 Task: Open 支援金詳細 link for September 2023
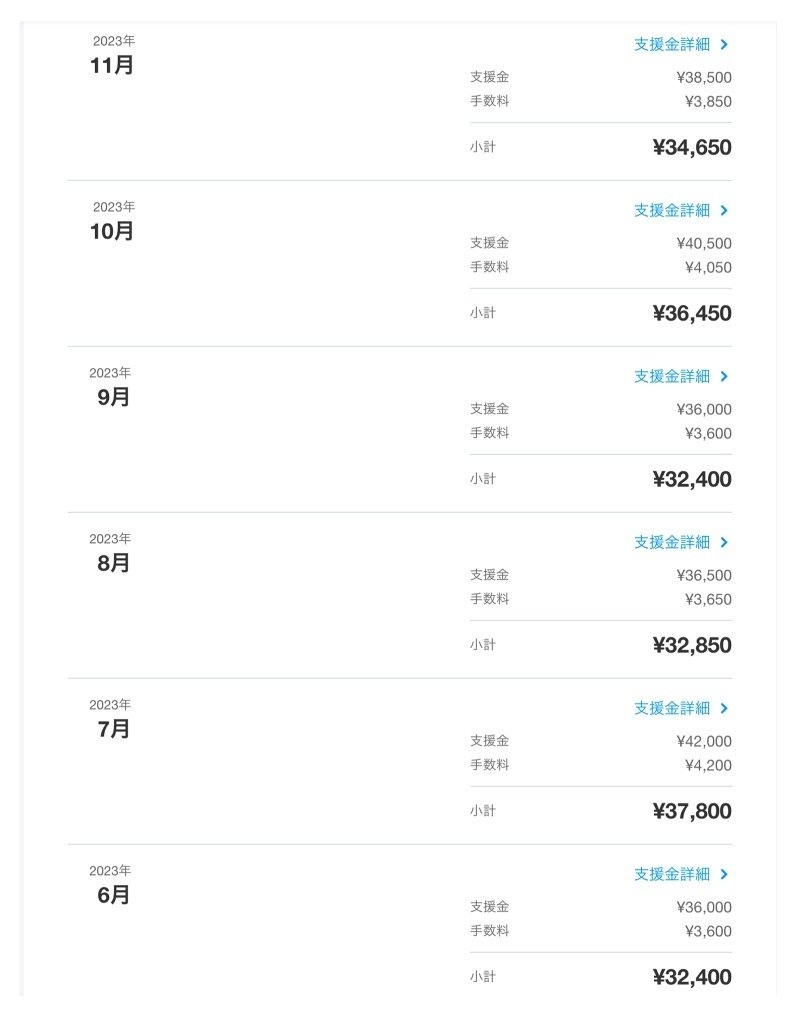671,376
